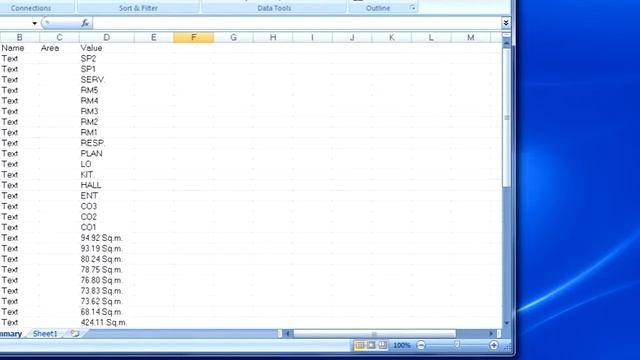640x360 pixels.
Task: Open the Name Box dropdown arrow
Action: coord(34,23)
